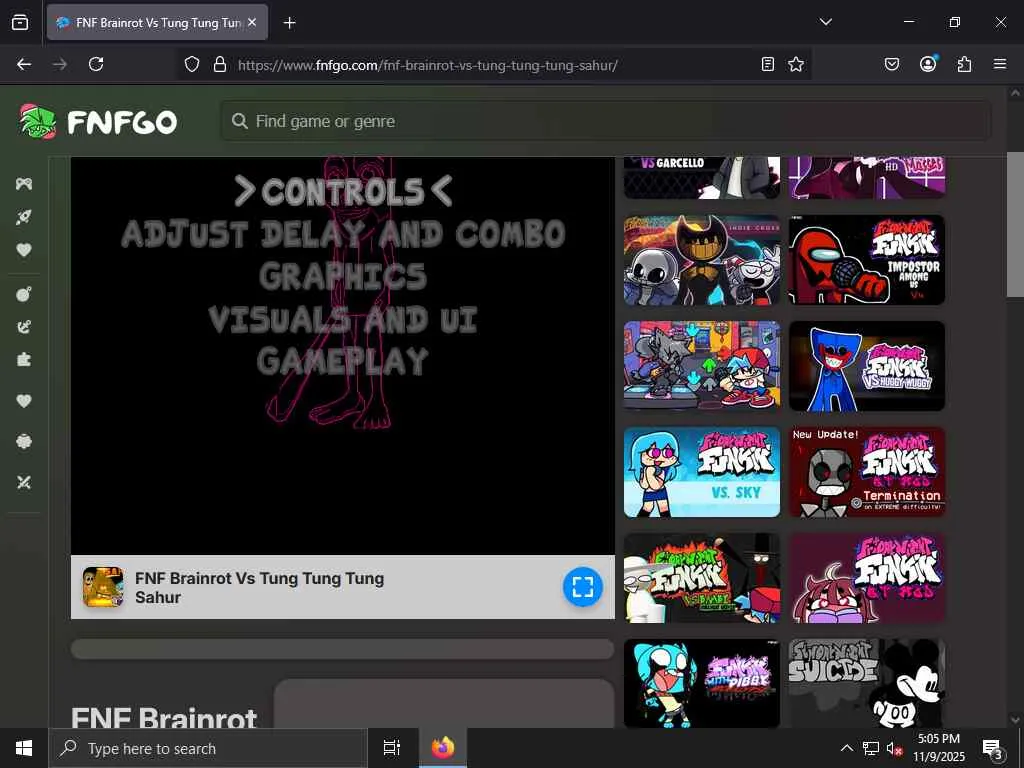Screen dimensions: 1024x768
Task: Bookmark this page with the star icon
Action: [795, 64]
